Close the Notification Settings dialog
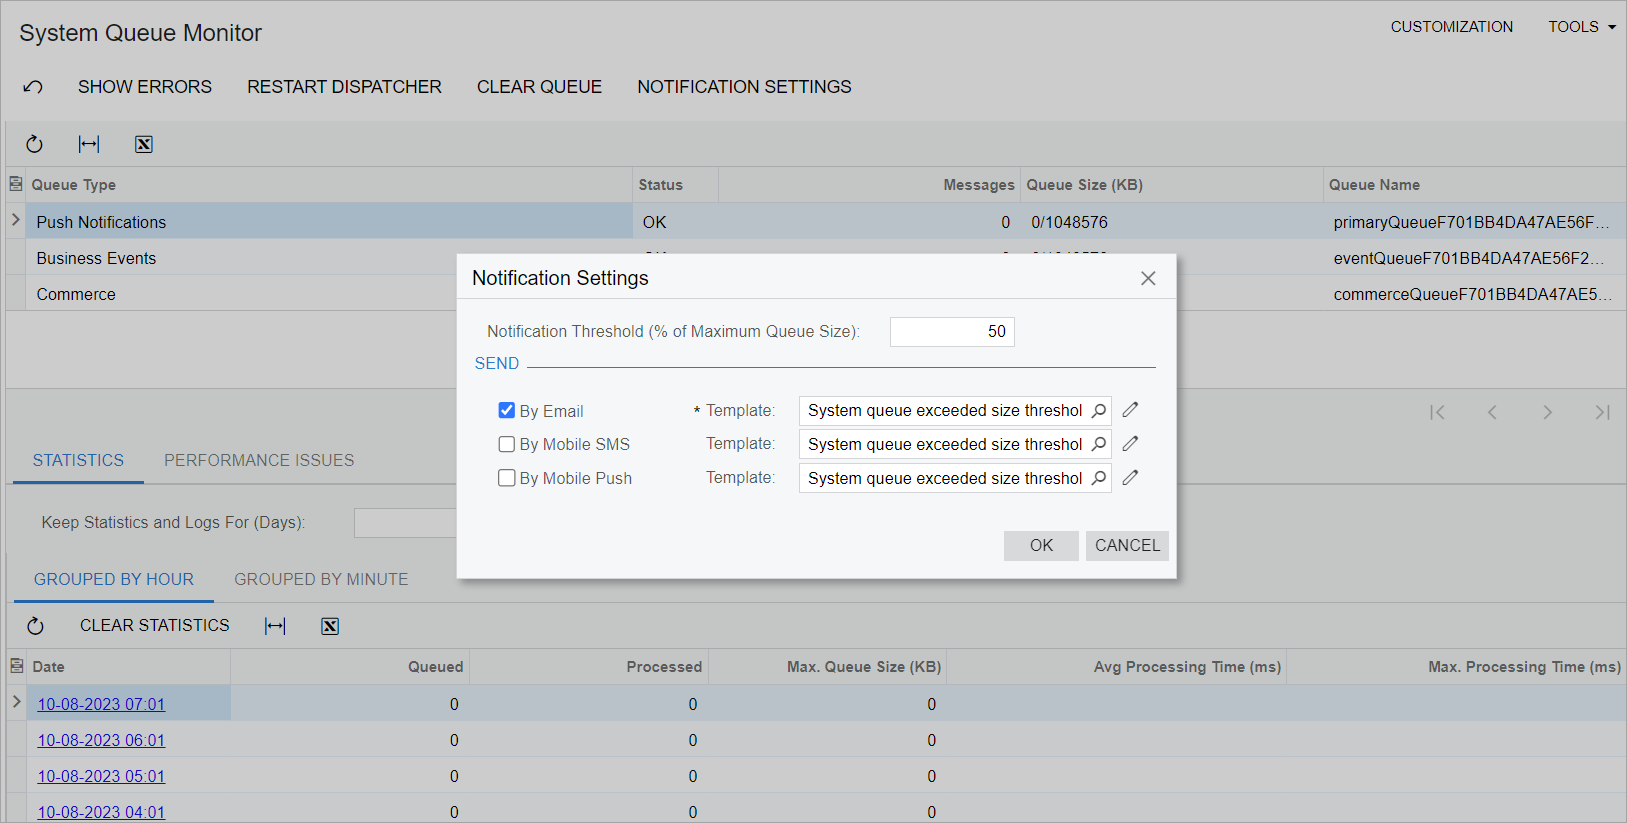Screen dimensions: 1627x823 click(x=1148, y=279)
